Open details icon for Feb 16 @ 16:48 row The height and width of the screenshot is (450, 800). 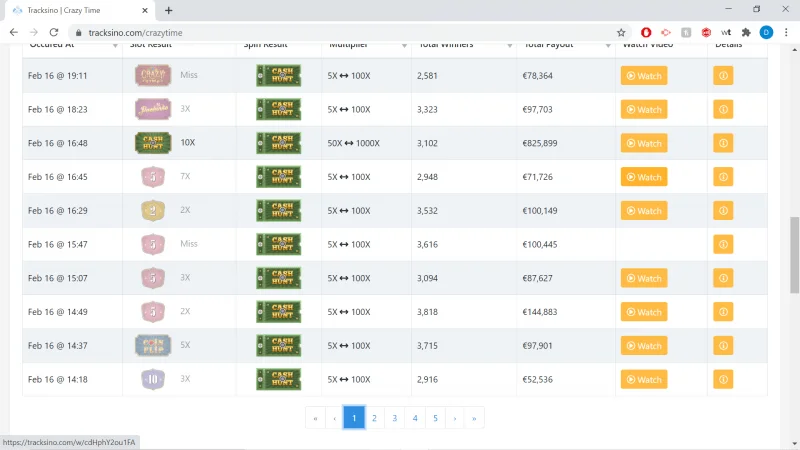(723, 143)
